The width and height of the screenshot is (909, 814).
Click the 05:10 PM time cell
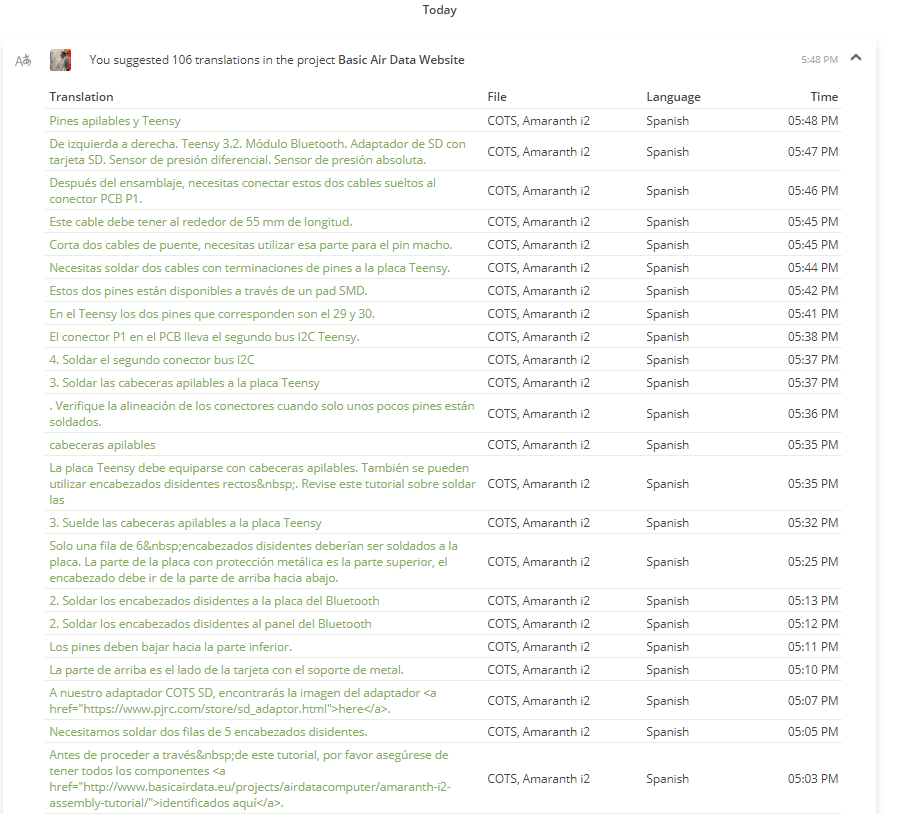coord(813,670)
